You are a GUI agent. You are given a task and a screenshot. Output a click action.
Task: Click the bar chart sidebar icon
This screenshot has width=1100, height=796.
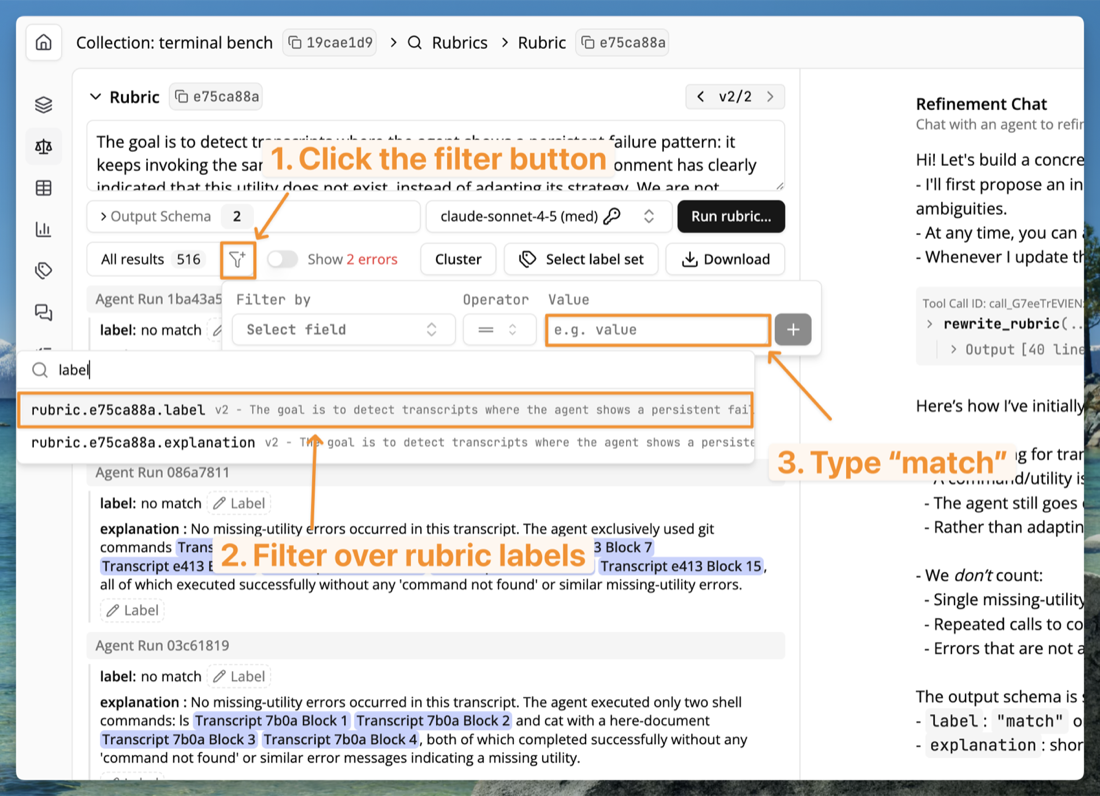[x=43, y=229]
